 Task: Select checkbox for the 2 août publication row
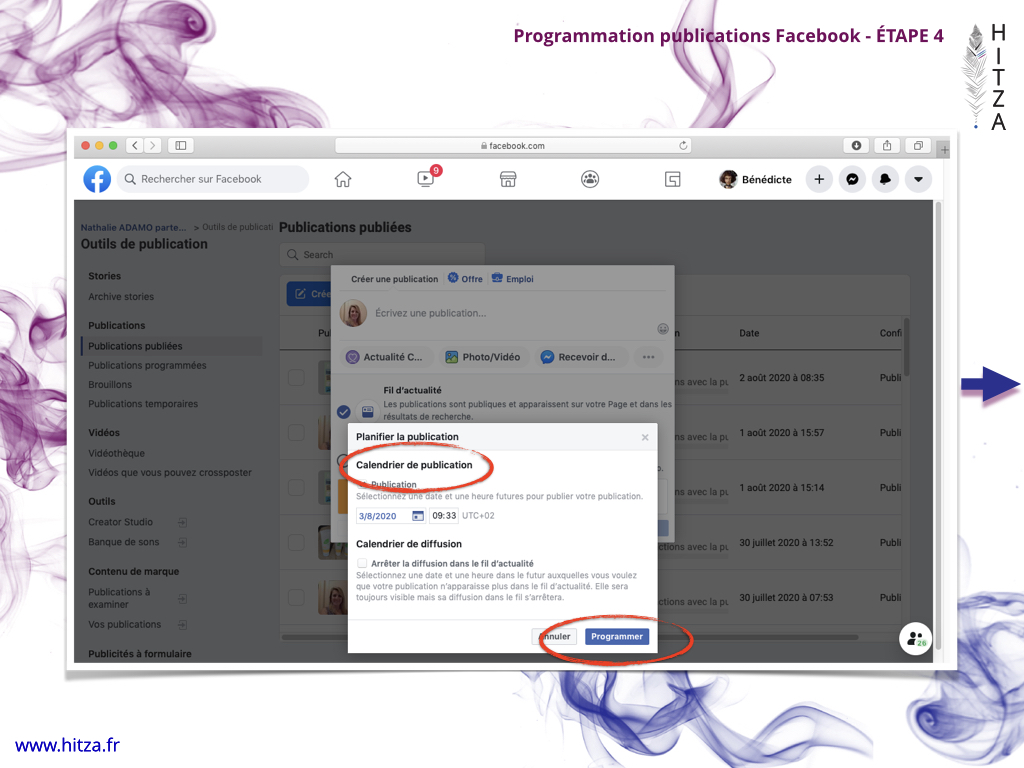[x=296, y=377]
